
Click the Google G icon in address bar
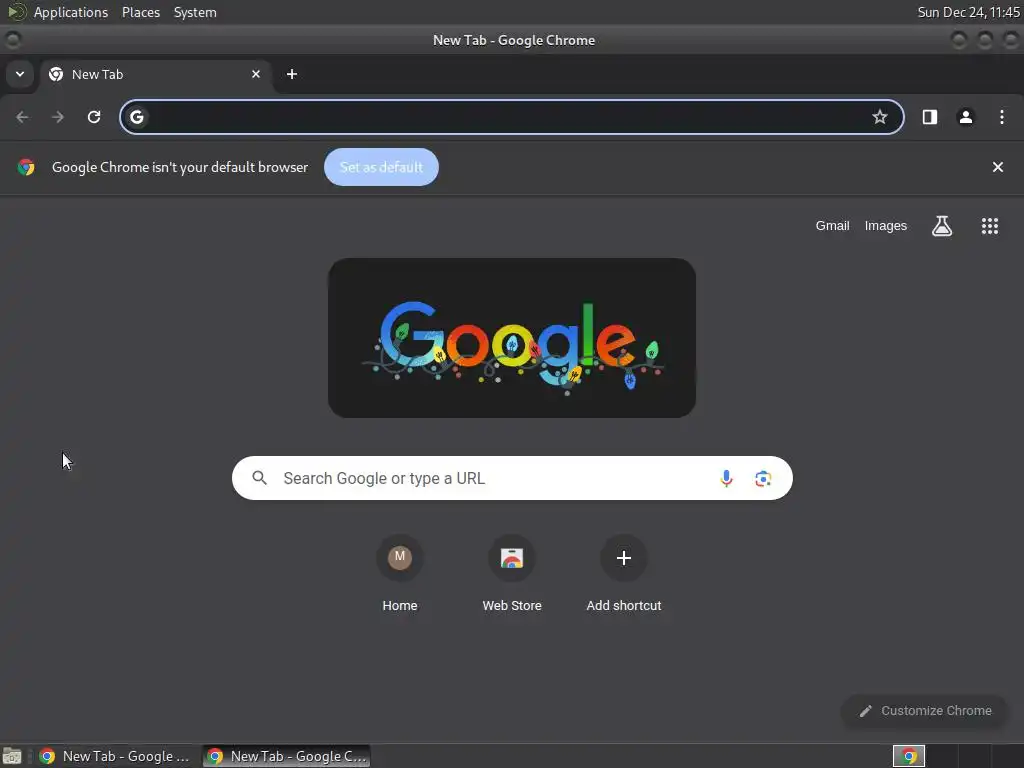[x=136, y=117]
